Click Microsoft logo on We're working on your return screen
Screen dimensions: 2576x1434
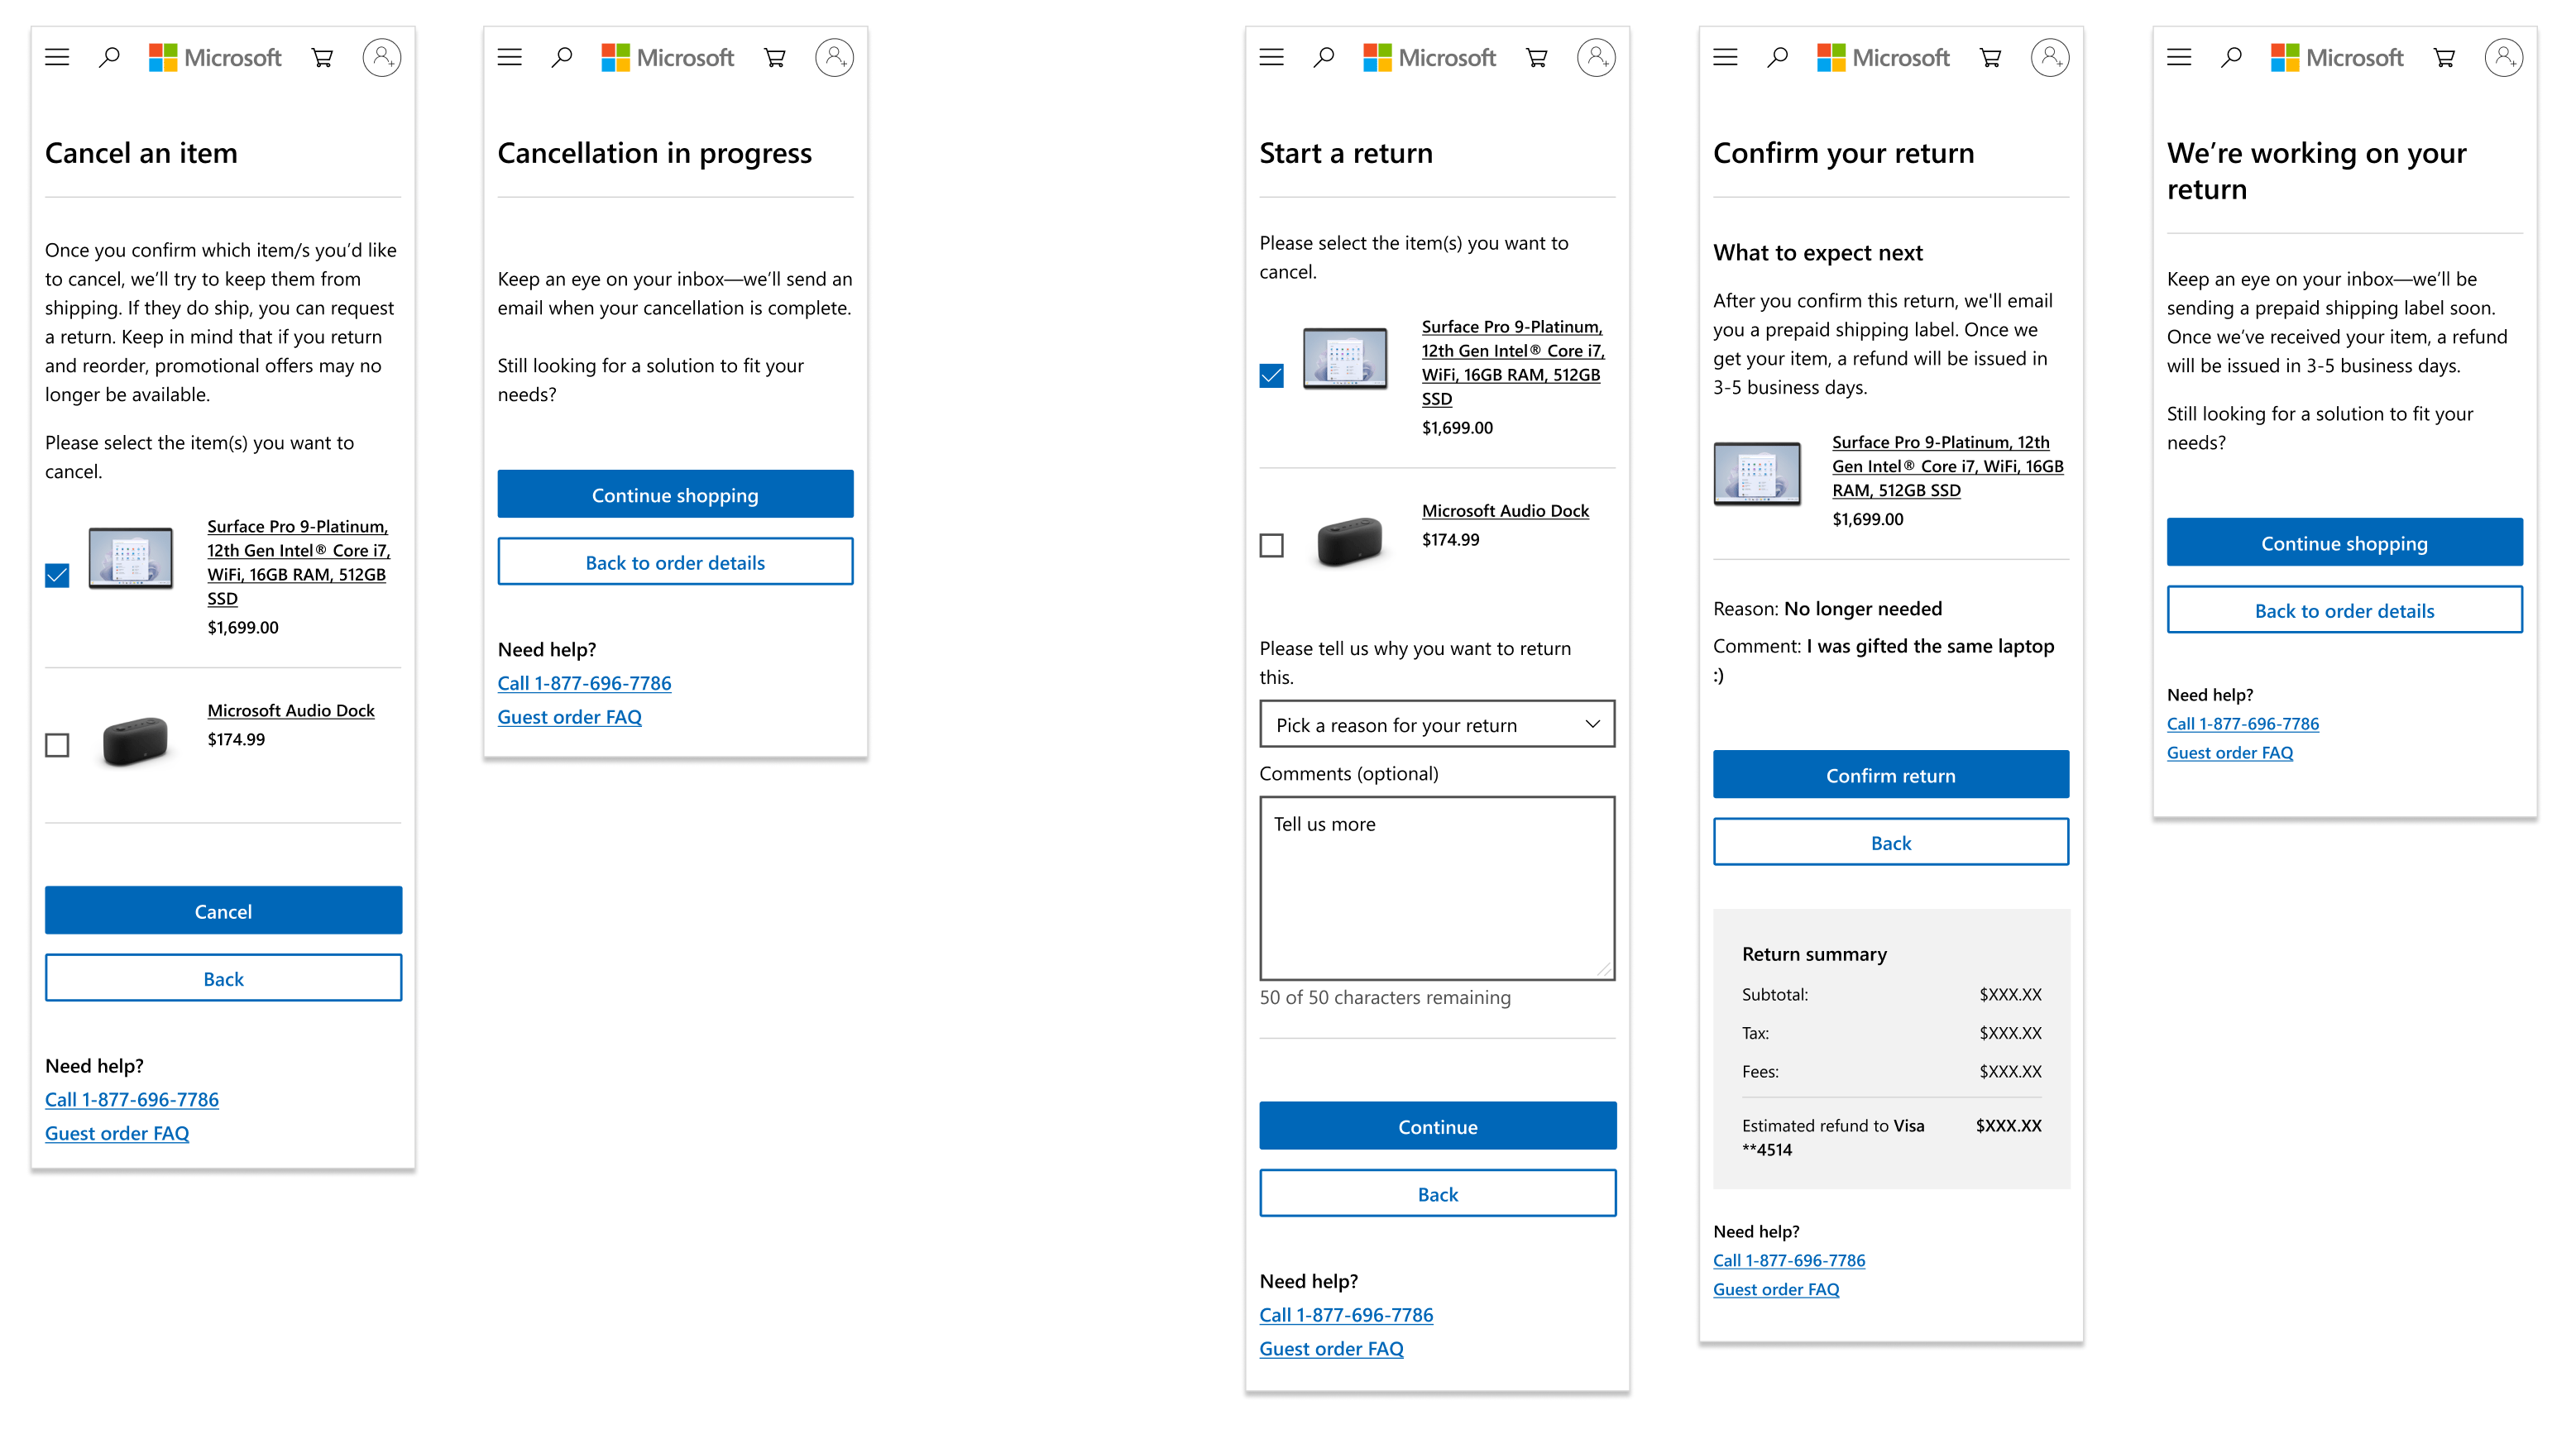click(x=2336, y=57)
